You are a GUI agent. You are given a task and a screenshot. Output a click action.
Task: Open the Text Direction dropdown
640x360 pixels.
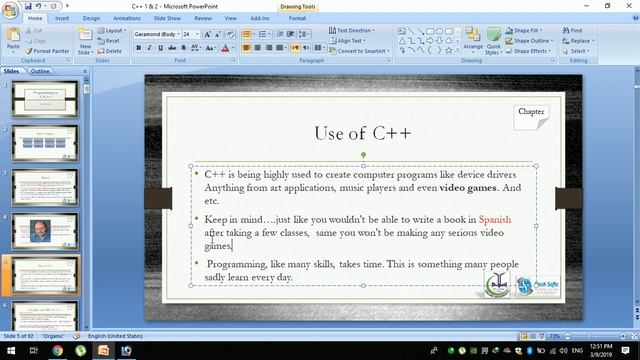coord(351,31)
